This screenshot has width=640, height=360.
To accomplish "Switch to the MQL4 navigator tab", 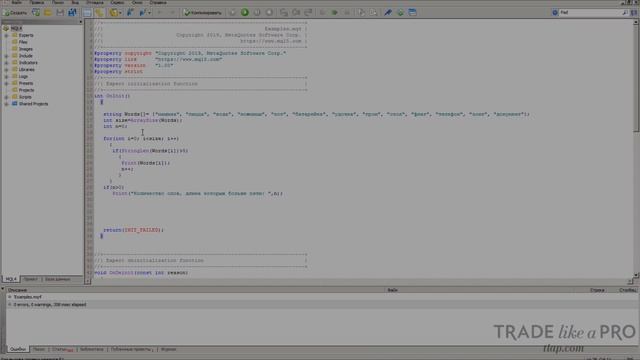I will (11, 279).
